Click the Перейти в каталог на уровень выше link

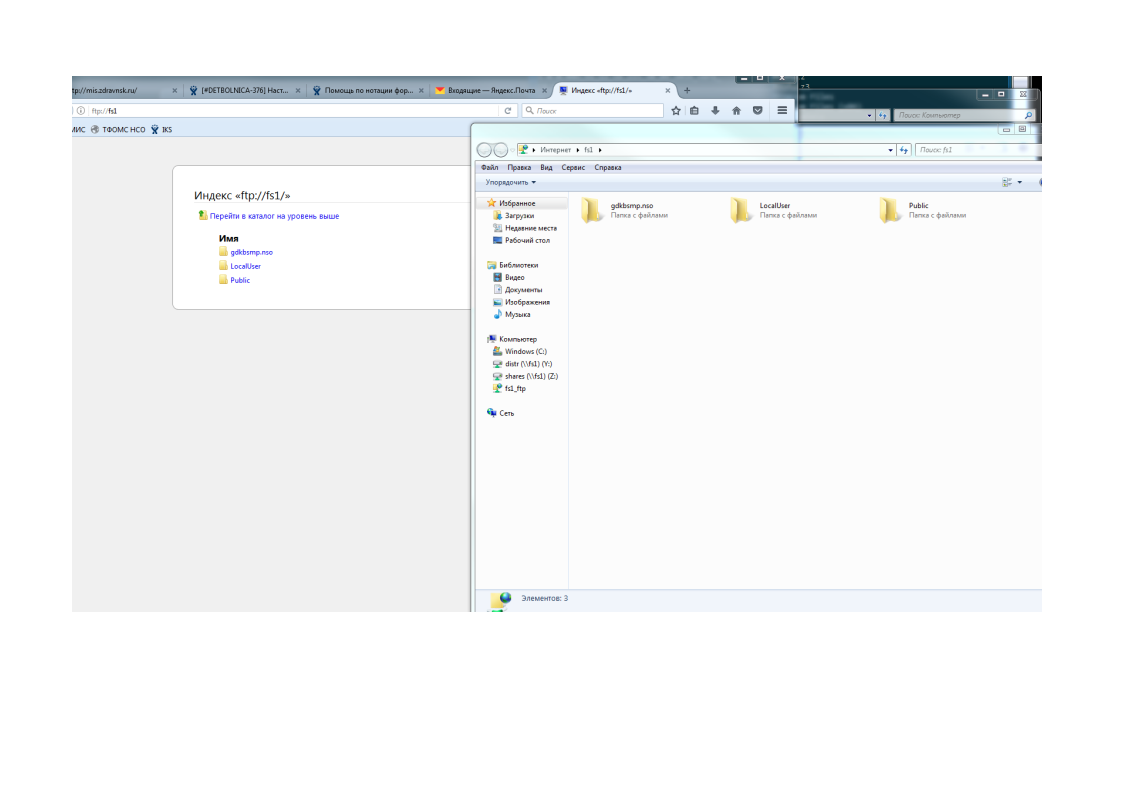click(x=274, y=216)
